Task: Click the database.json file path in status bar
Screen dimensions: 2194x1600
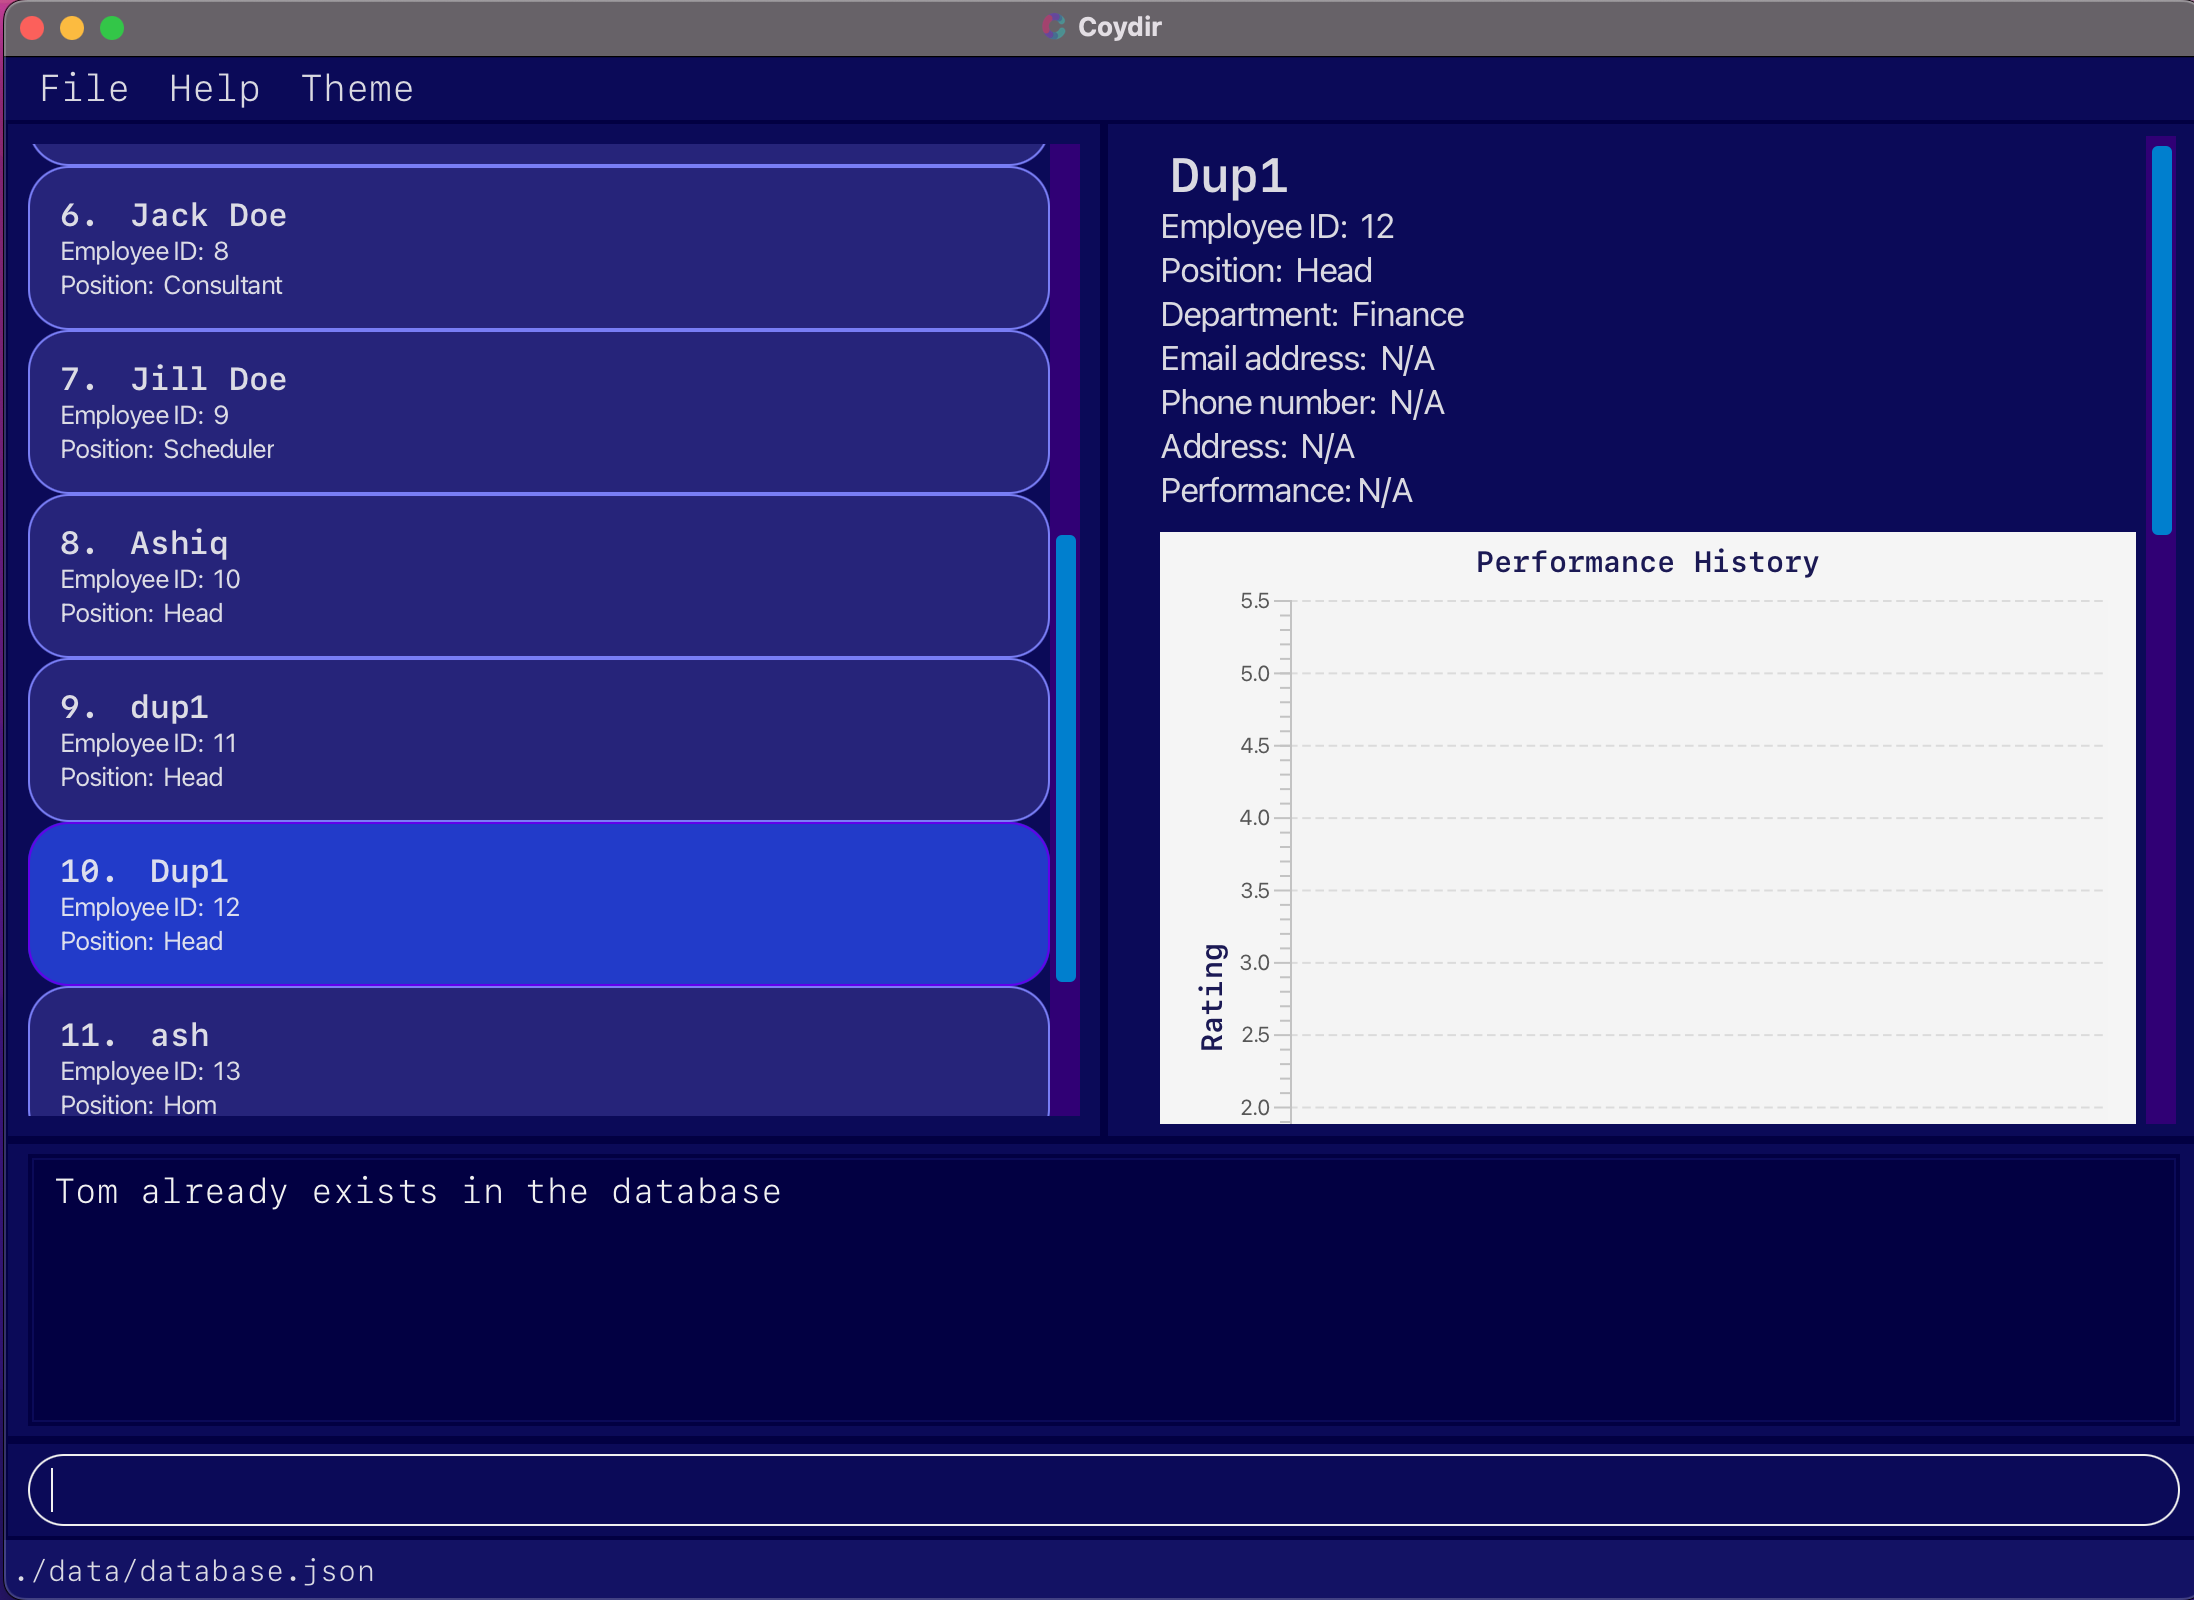Action: click(x=196, y=1571)
